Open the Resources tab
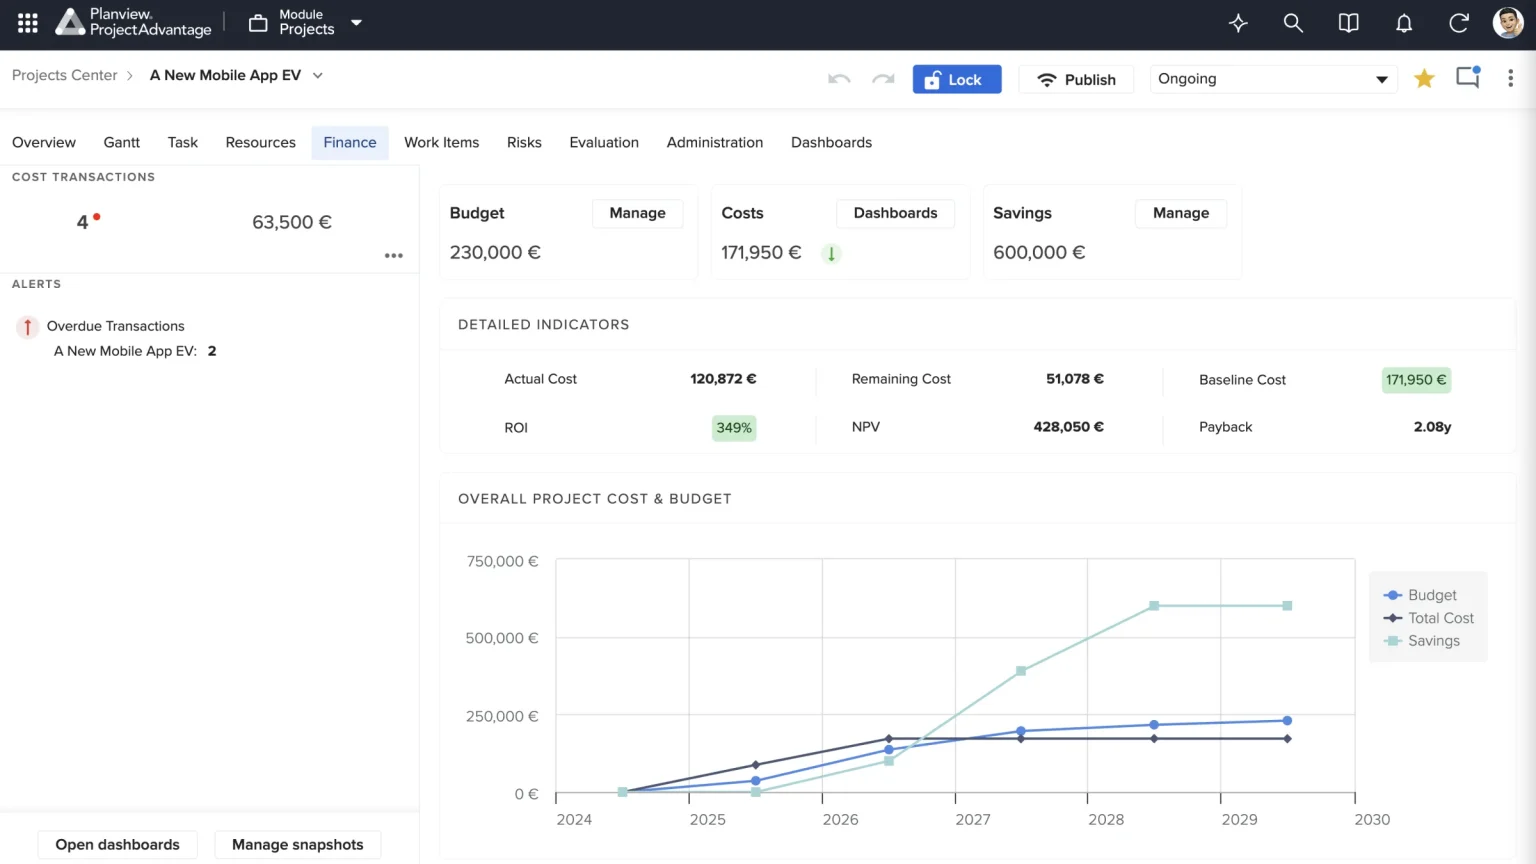The image size is (1536, 864). coord(261,142)
